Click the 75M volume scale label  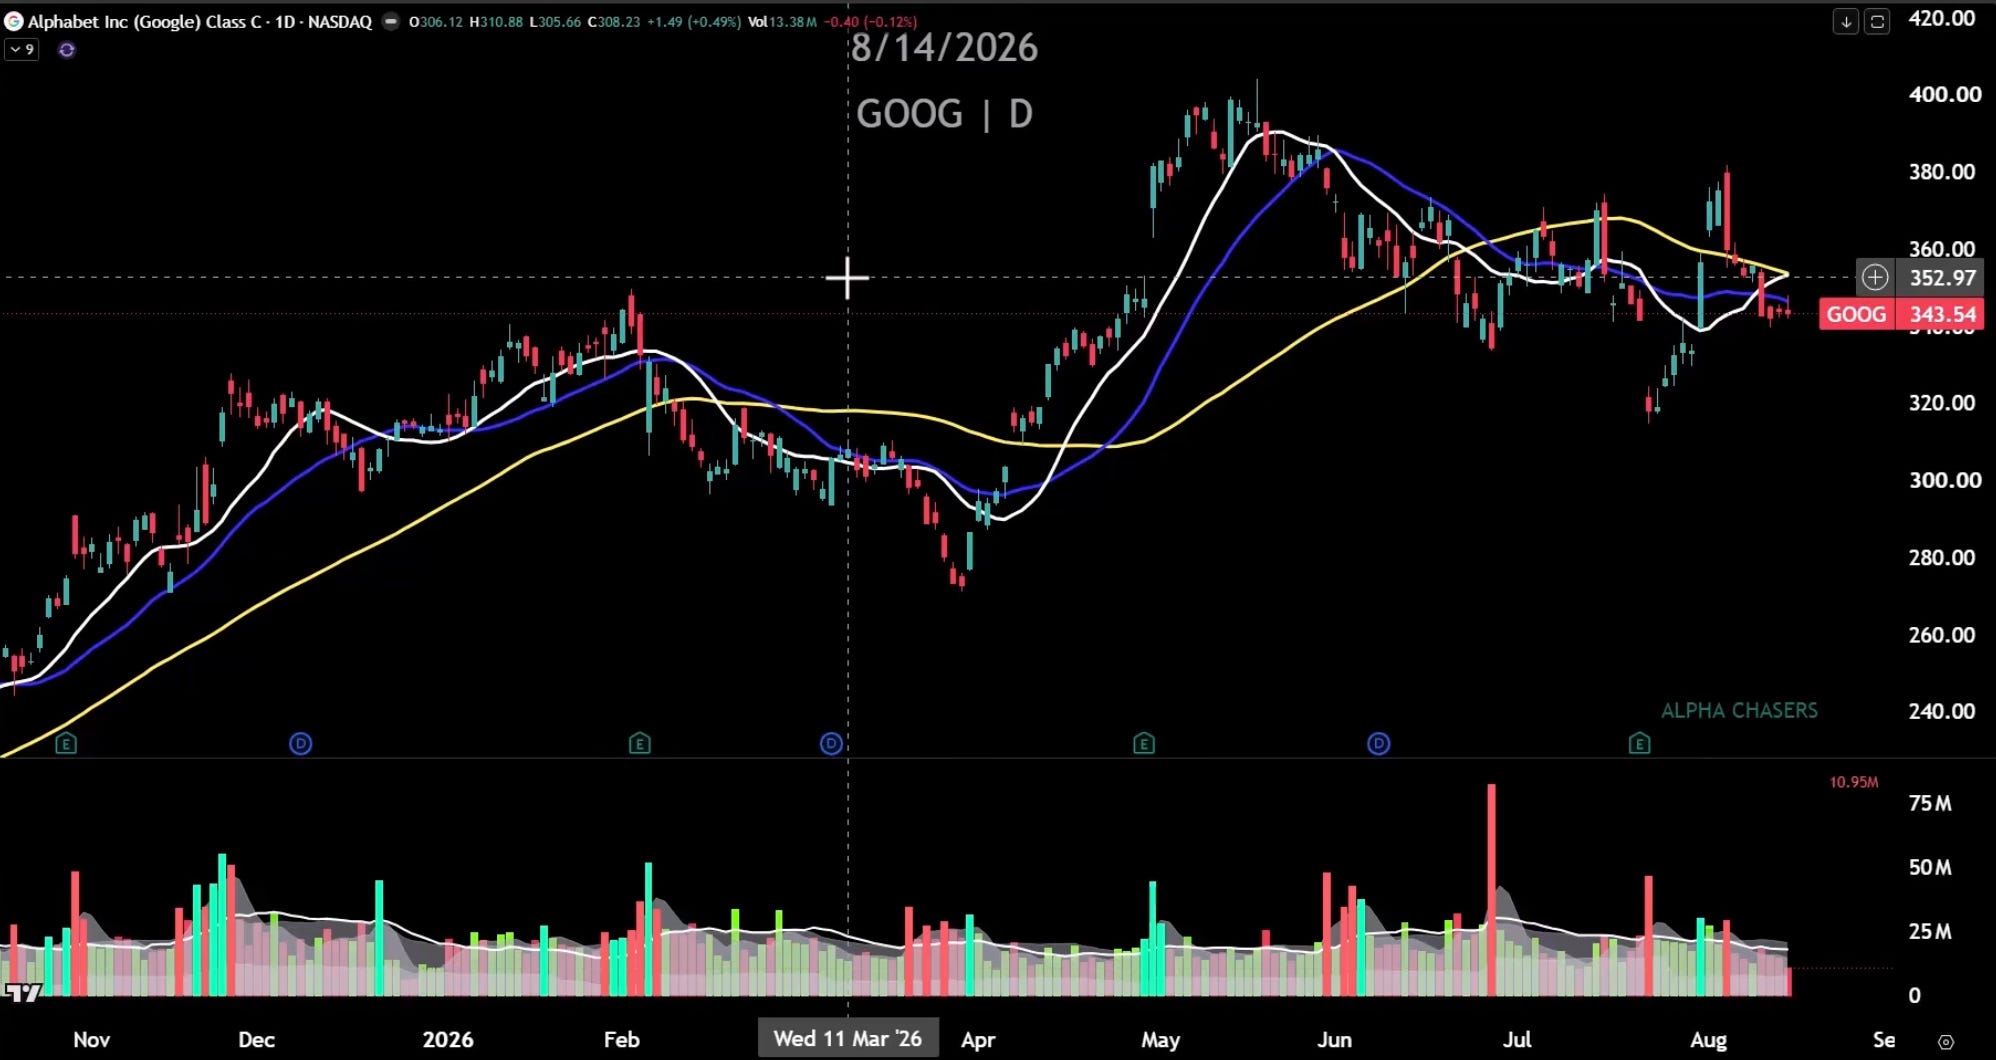point(1930,803)
